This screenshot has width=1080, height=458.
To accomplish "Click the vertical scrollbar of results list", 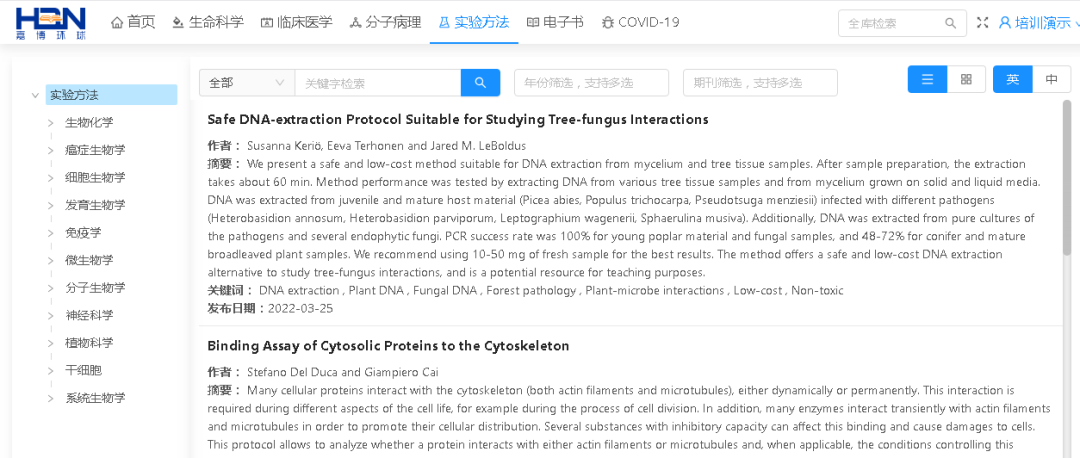I will pyautogui.click(x=1066, y=180).
